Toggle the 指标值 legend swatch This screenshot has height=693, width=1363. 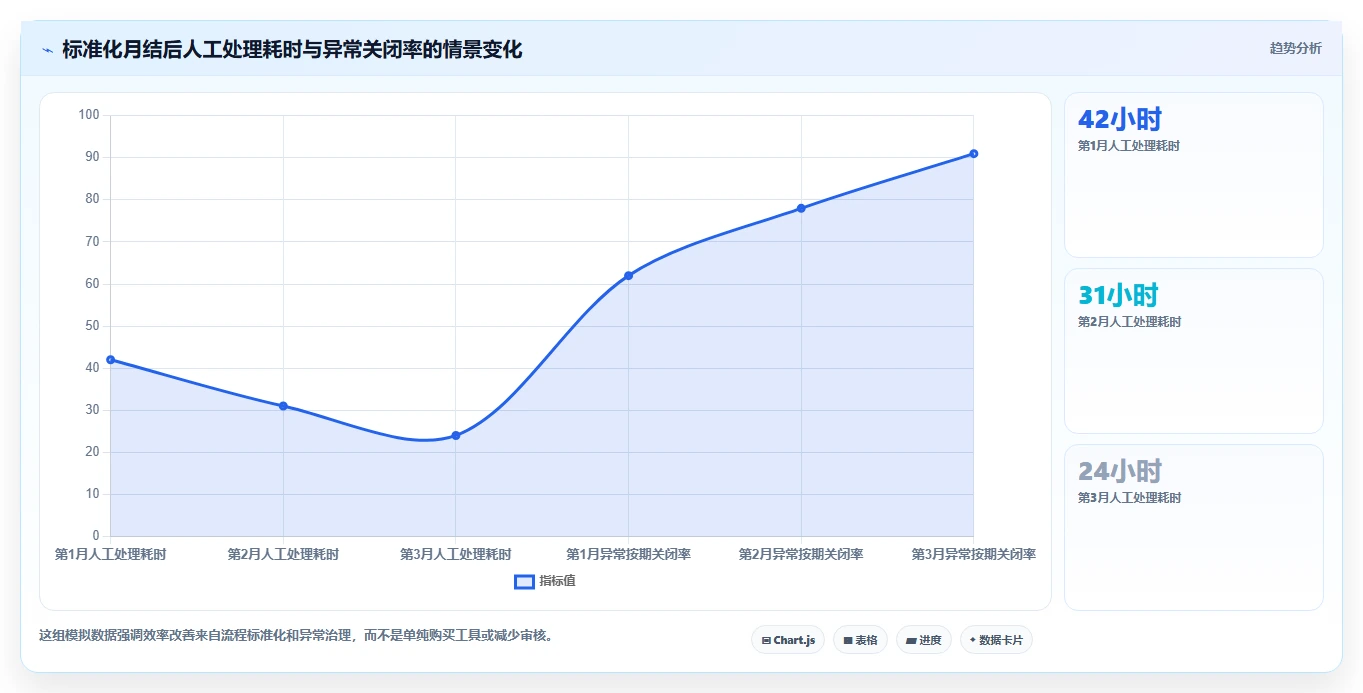click(524, 582)
